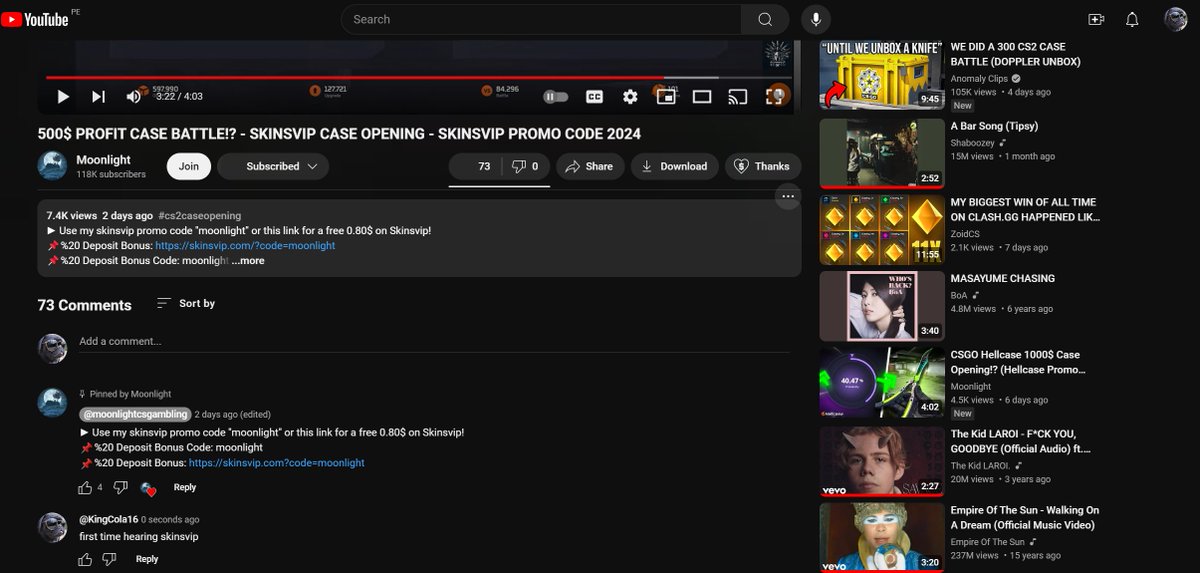Click the Shaboozey channel name
The height and width of the screenshot is (573, 1200).
pyautogui.click(x=974, y=143)
